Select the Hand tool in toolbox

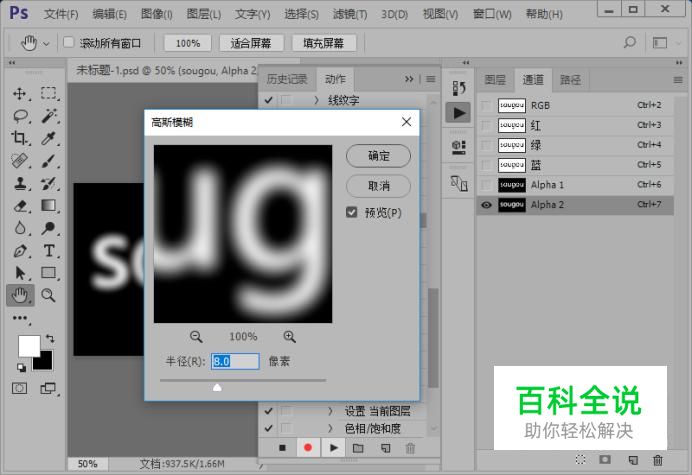[x=20, y=295]
